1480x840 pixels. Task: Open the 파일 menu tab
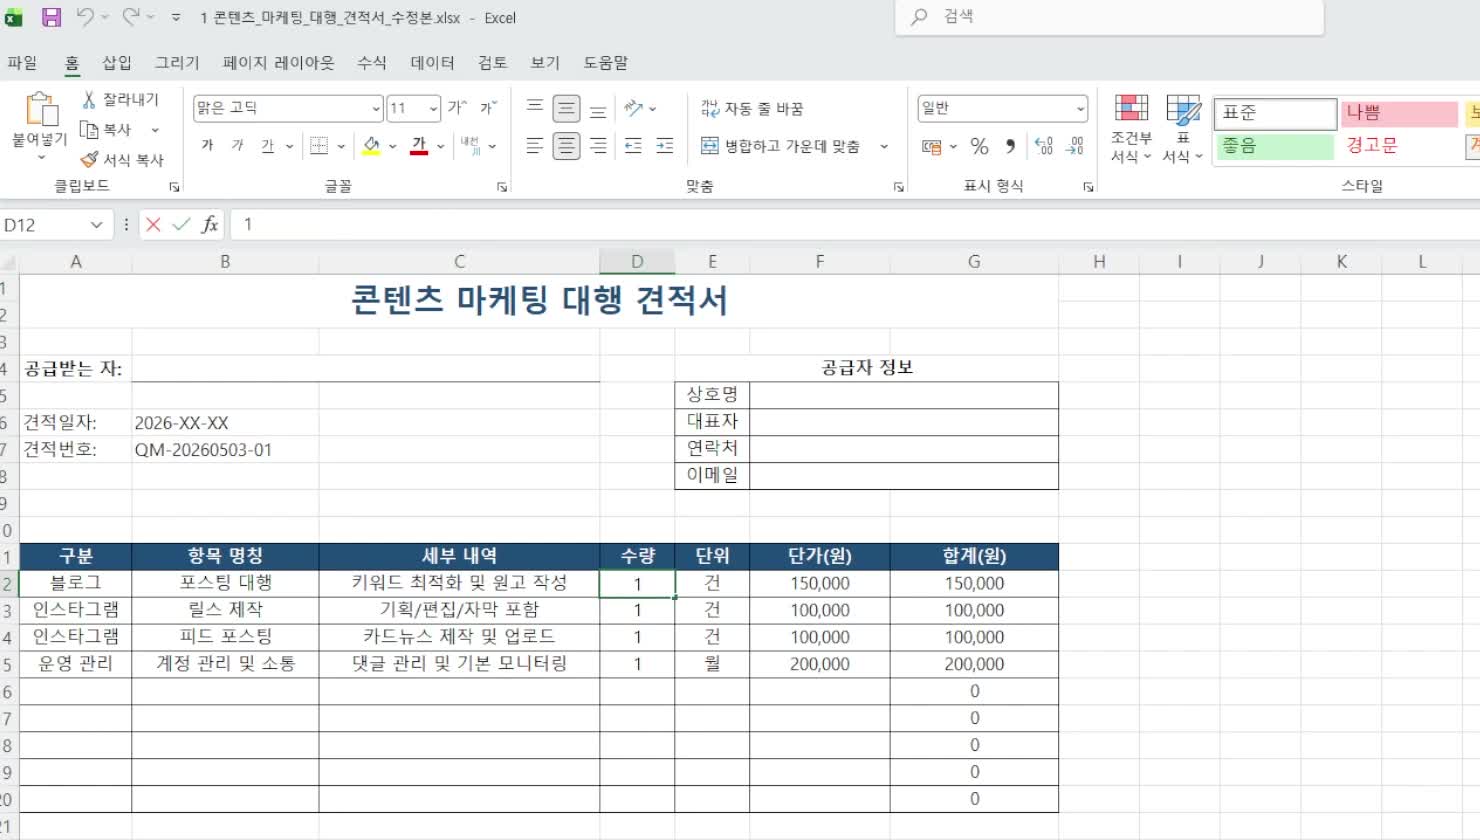[x=22, y=62]
